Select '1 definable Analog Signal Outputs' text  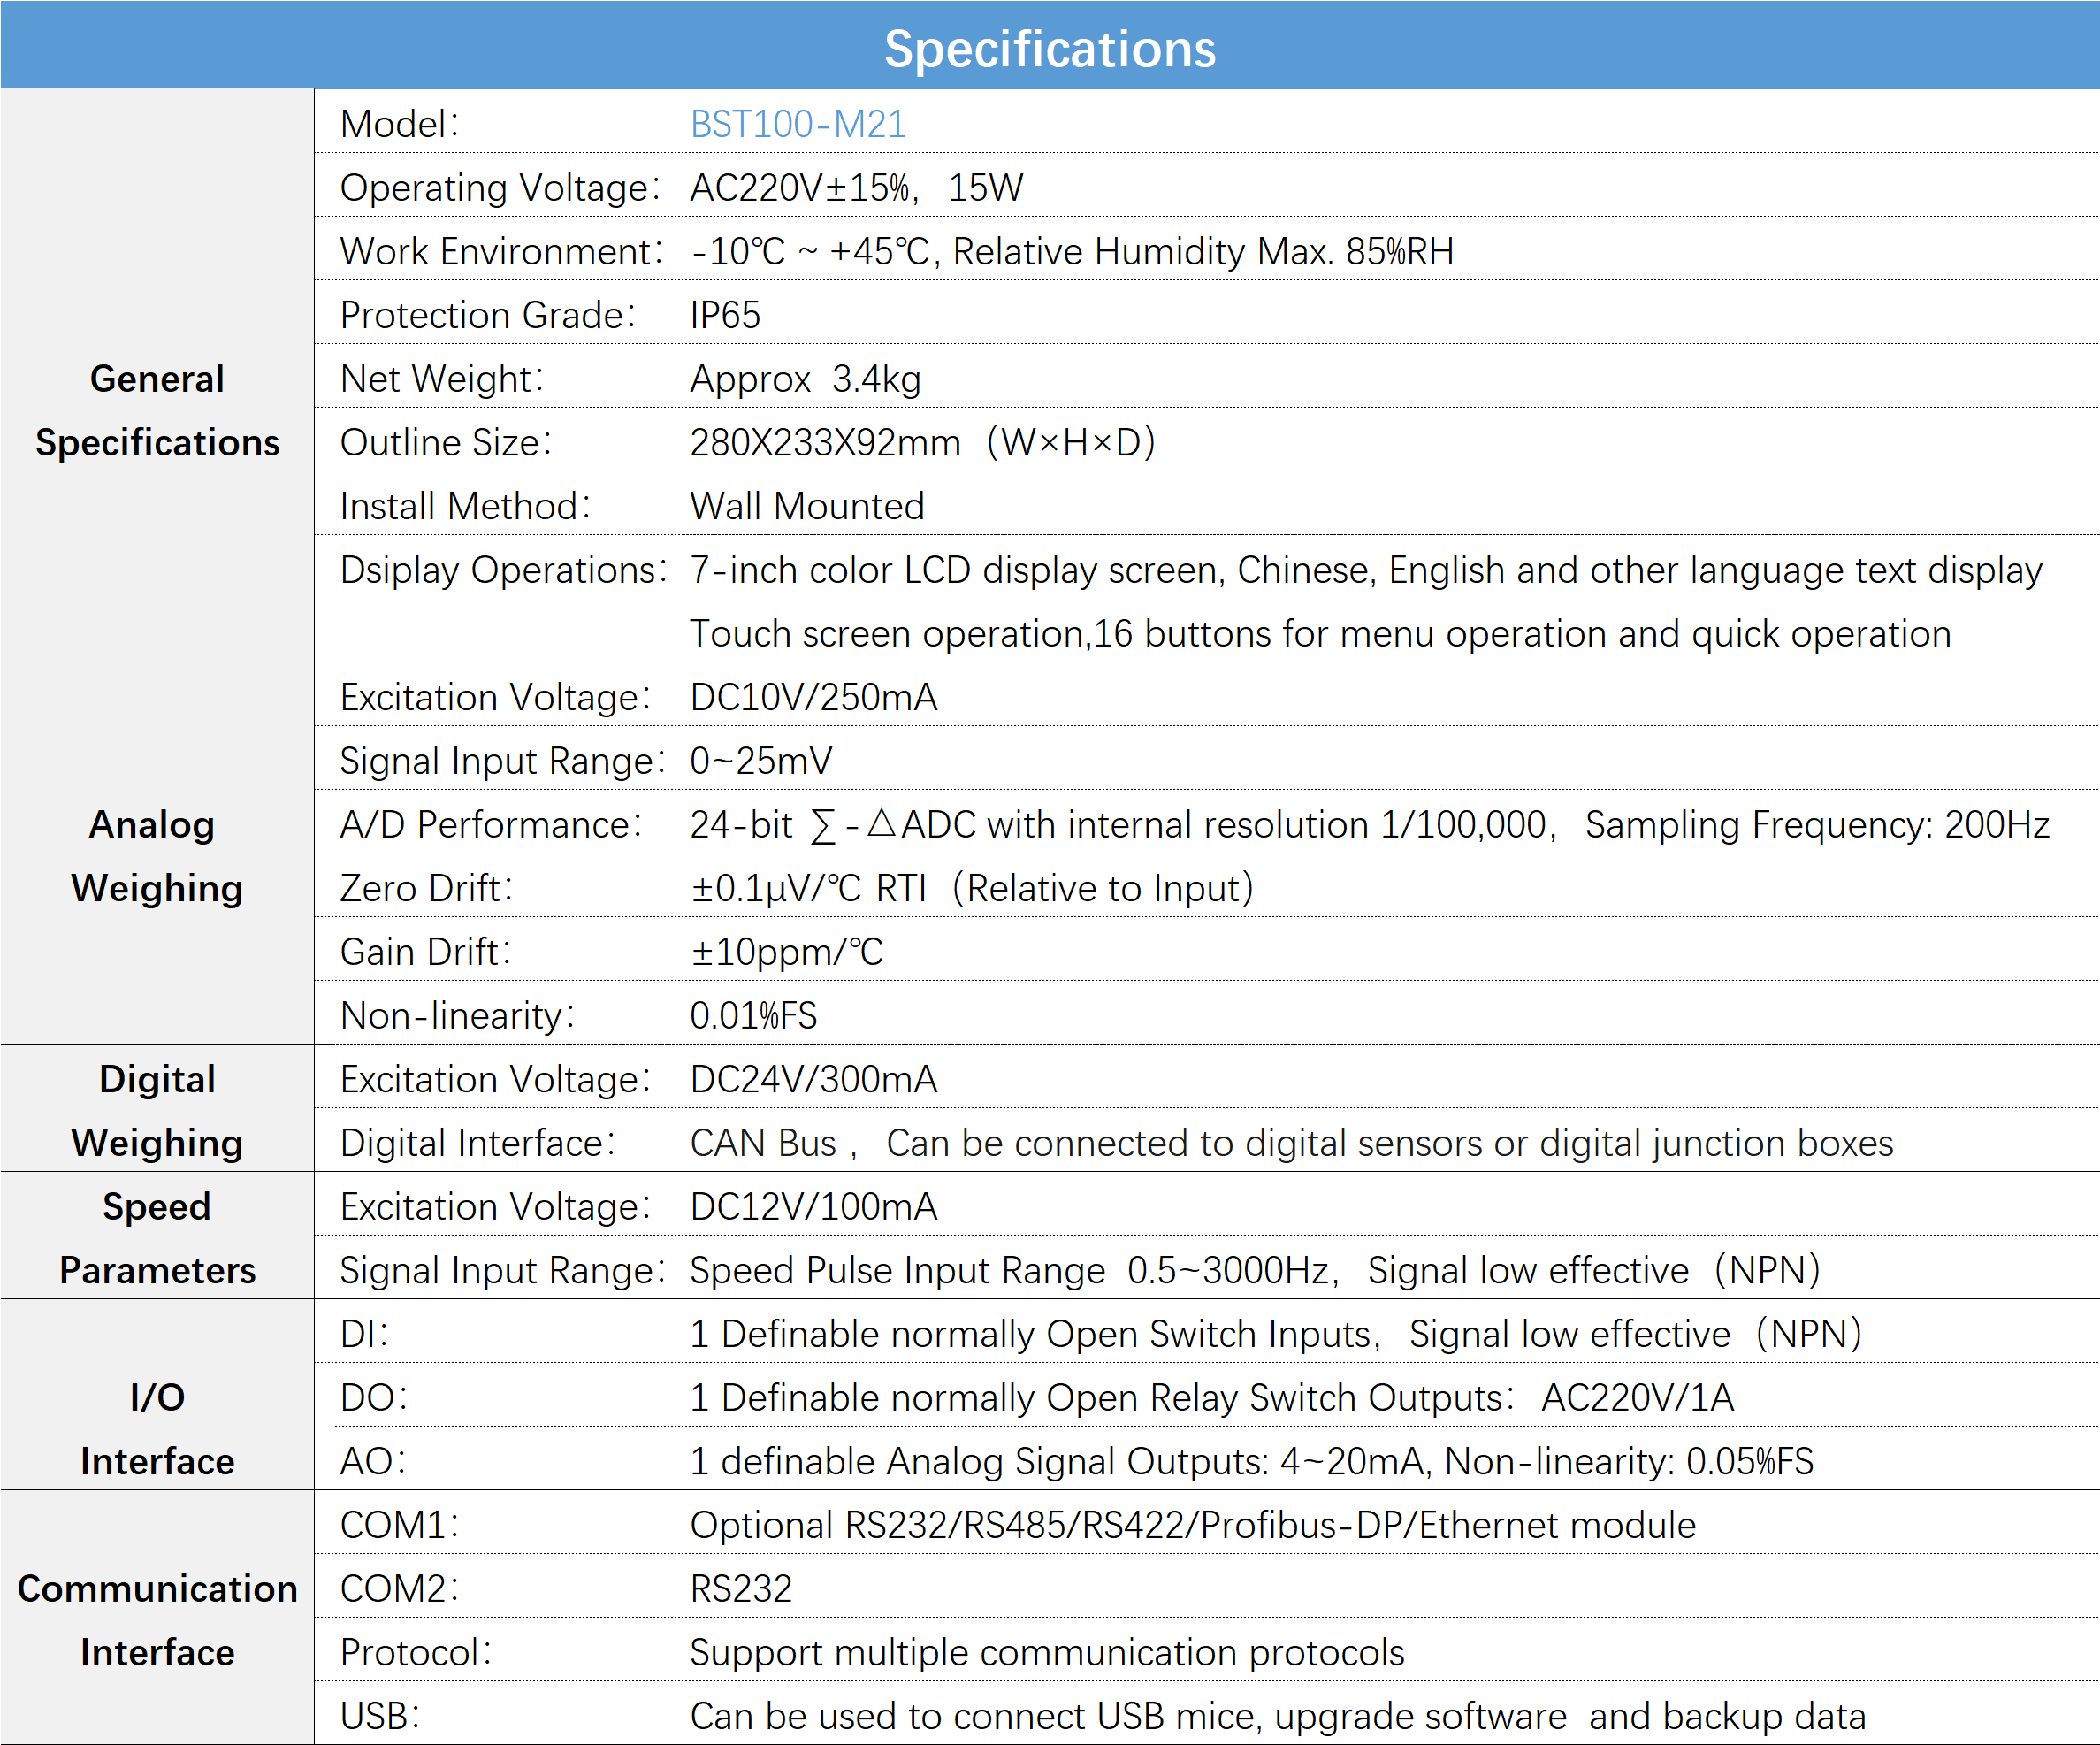(x=981, y=1461)
